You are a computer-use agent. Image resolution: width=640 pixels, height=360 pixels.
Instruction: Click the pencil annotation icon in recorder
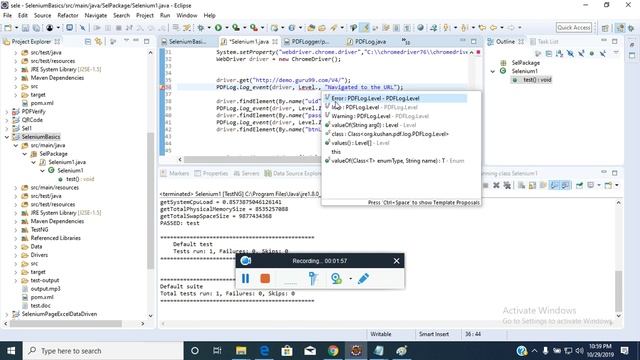pyautogui.click(x=363, y=278)
